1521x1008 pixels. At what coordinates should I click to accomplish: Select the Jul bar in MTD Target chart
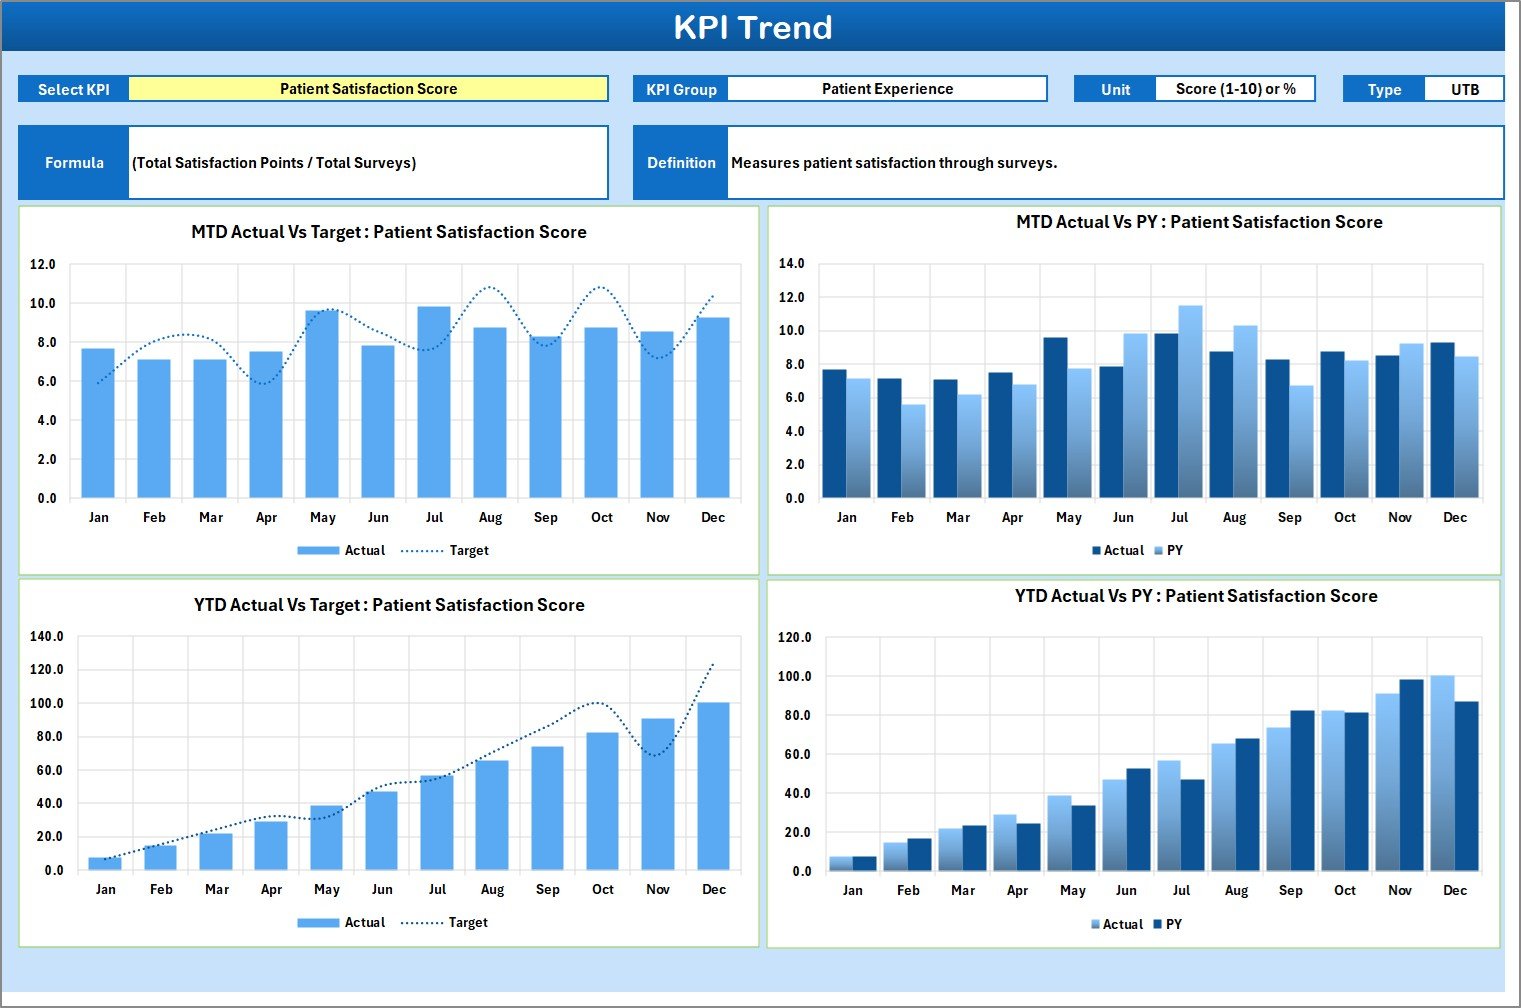coord(434,402)
